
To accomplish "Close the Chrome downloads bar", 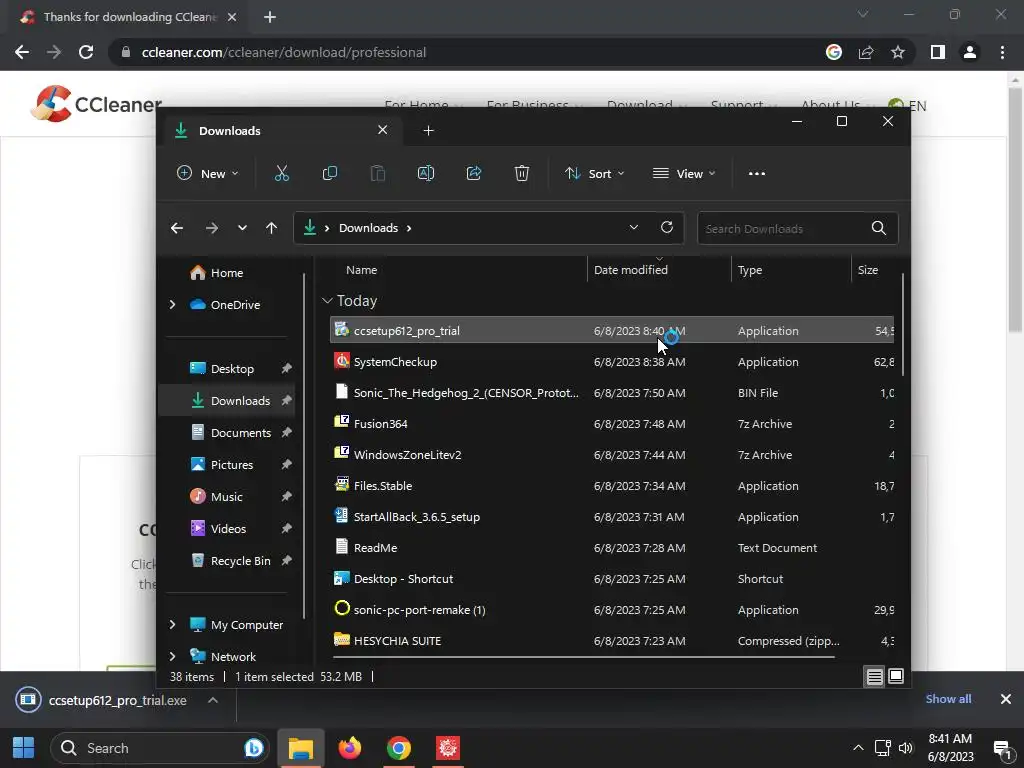I will tap(1006, 699).
